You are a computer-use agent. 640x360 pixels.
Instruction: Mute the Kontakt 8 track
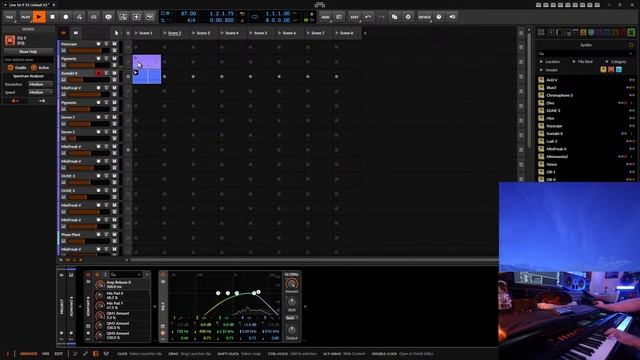point(115,73)
